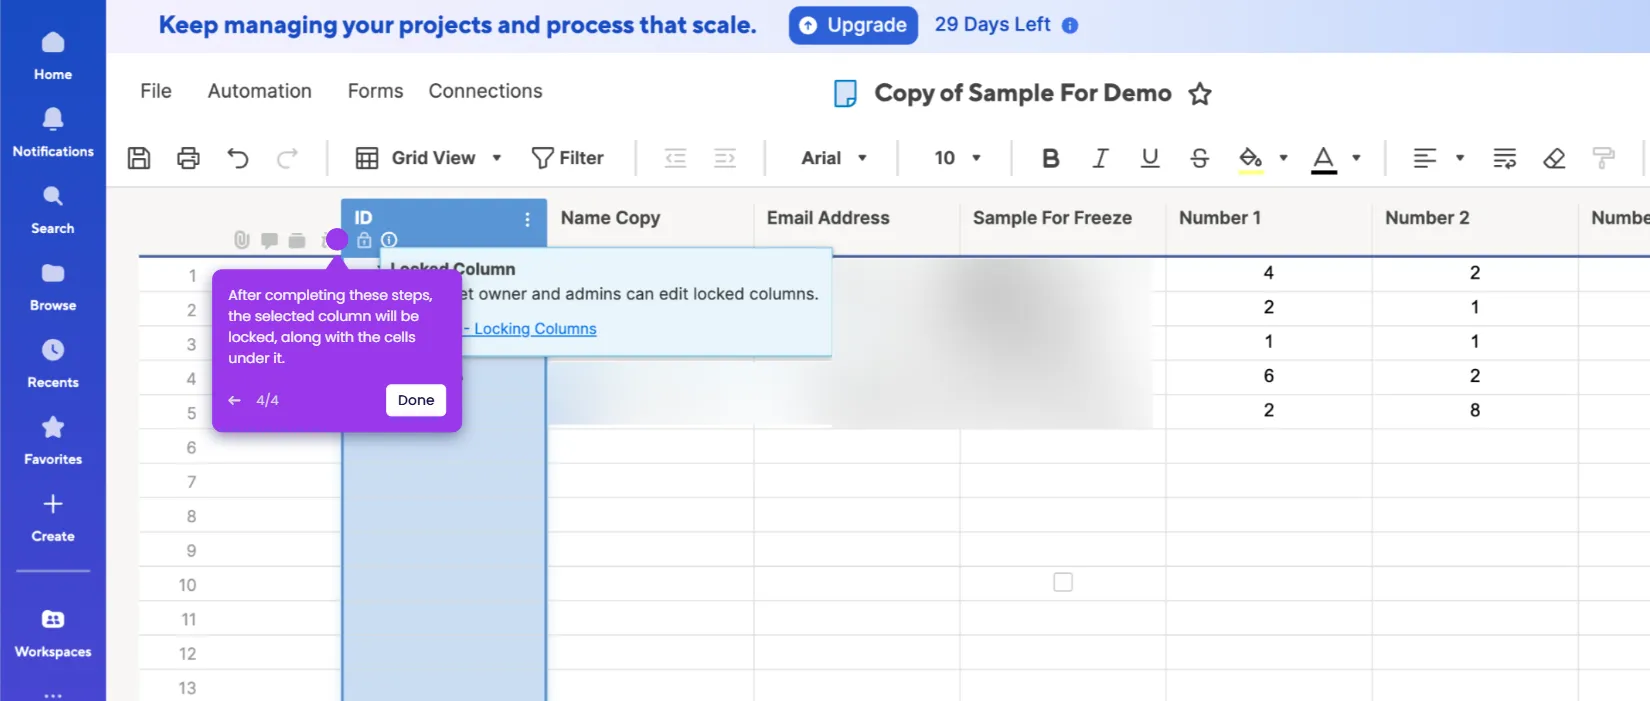
Task: Click the sheet title text
Action: tap(1022, 93)
